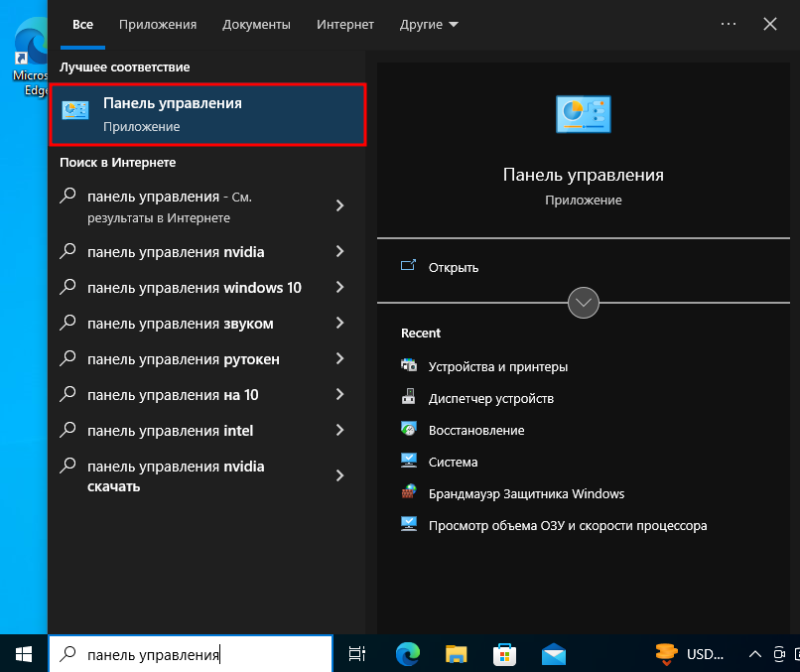Click the Recent heading
Image resolution: width=800 pixels, height=672 pixels.
(x=420, y=333)
